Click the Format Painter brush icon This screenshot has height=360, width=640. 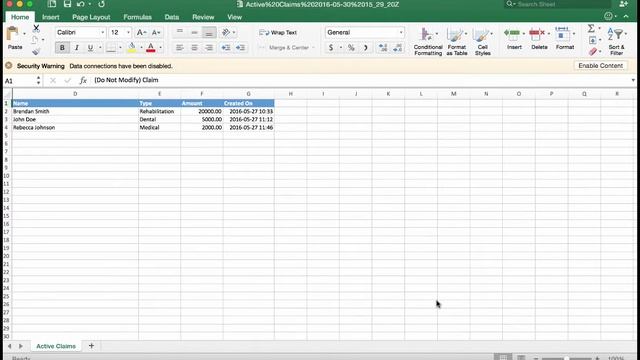(x=36, y=51)
